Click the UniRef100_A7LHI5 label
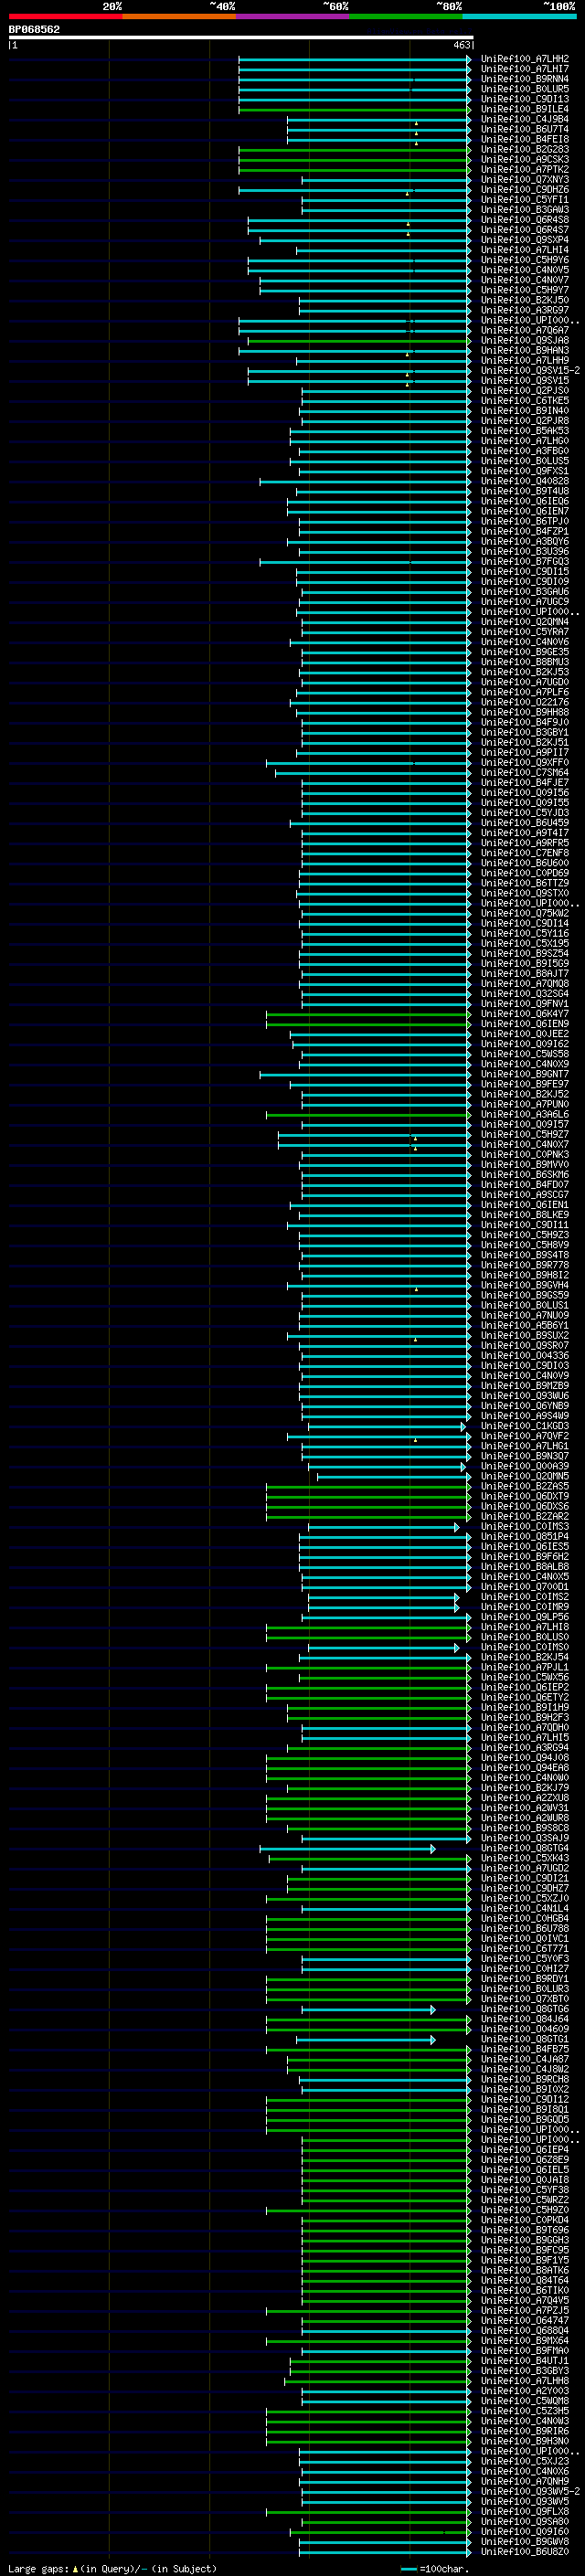The height and width of the screenshot is (2576, 585). tap(525, 1738)
